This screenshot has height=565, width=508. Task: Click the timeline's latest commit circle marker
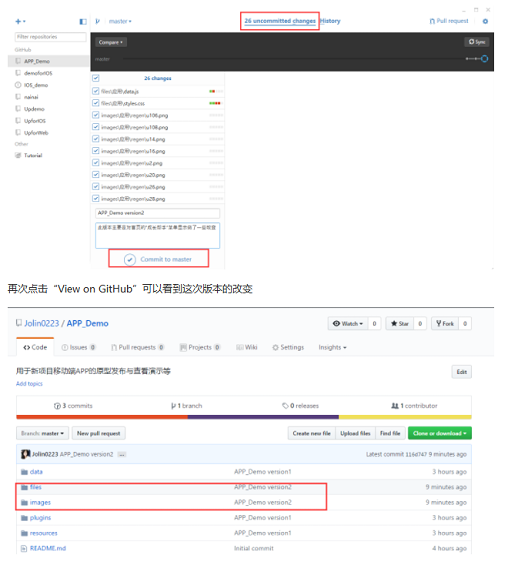(484, 58)
